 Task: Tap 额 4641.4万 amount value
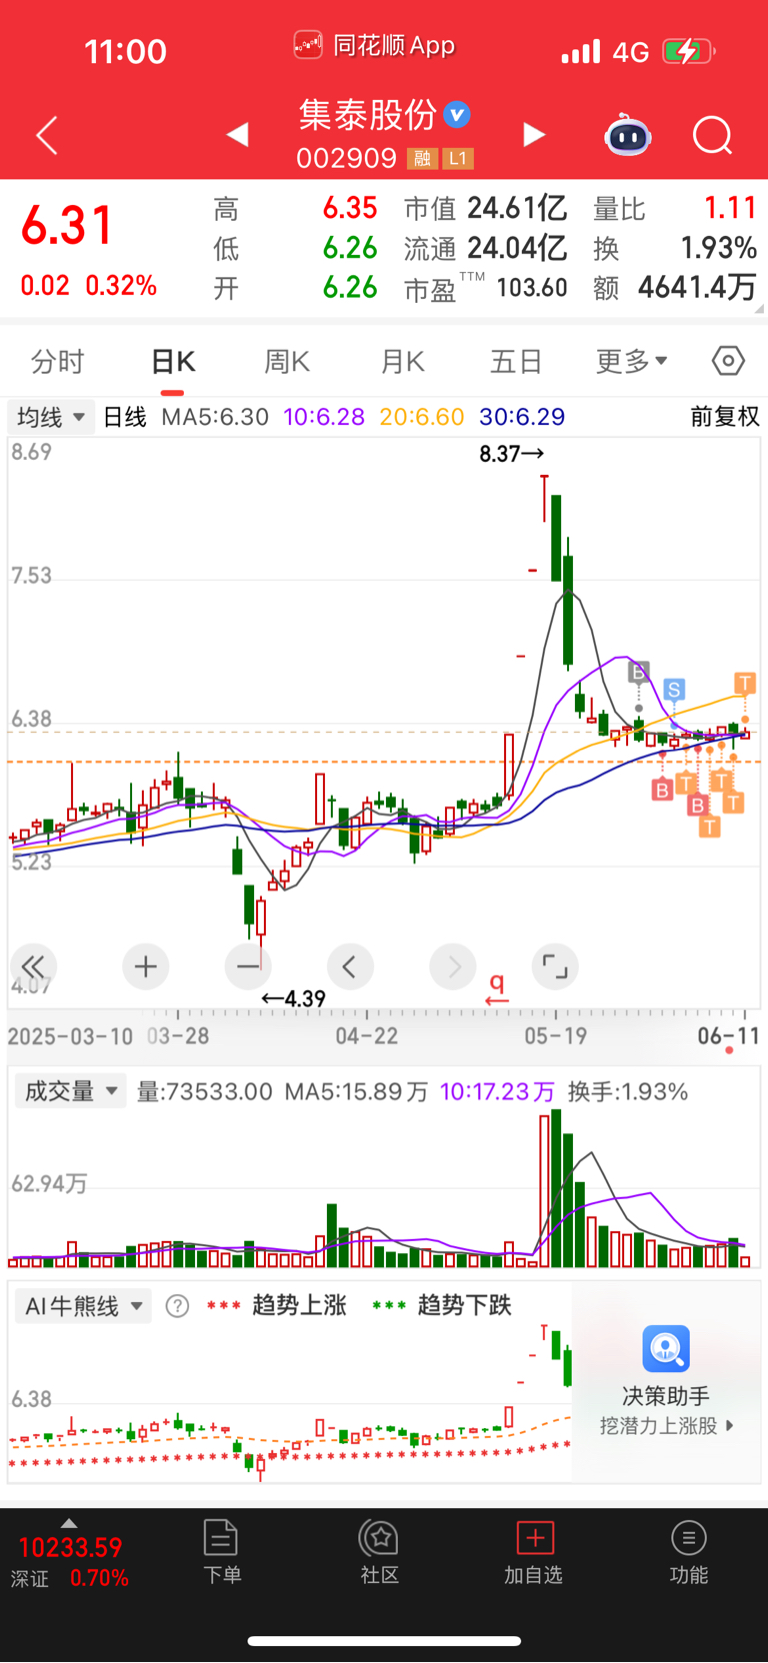tap(697, 288)
